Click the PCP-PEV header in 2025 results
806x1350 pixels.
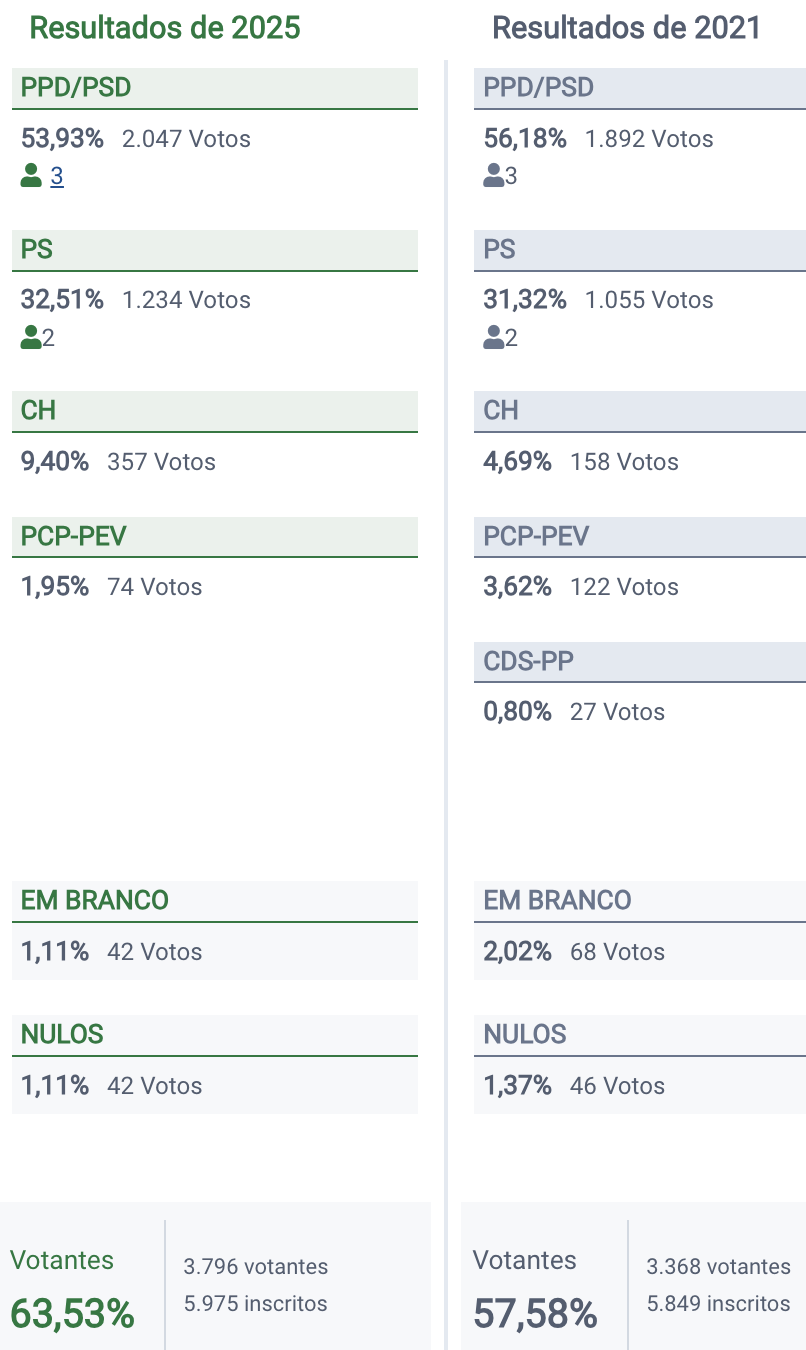coord(74,537)
